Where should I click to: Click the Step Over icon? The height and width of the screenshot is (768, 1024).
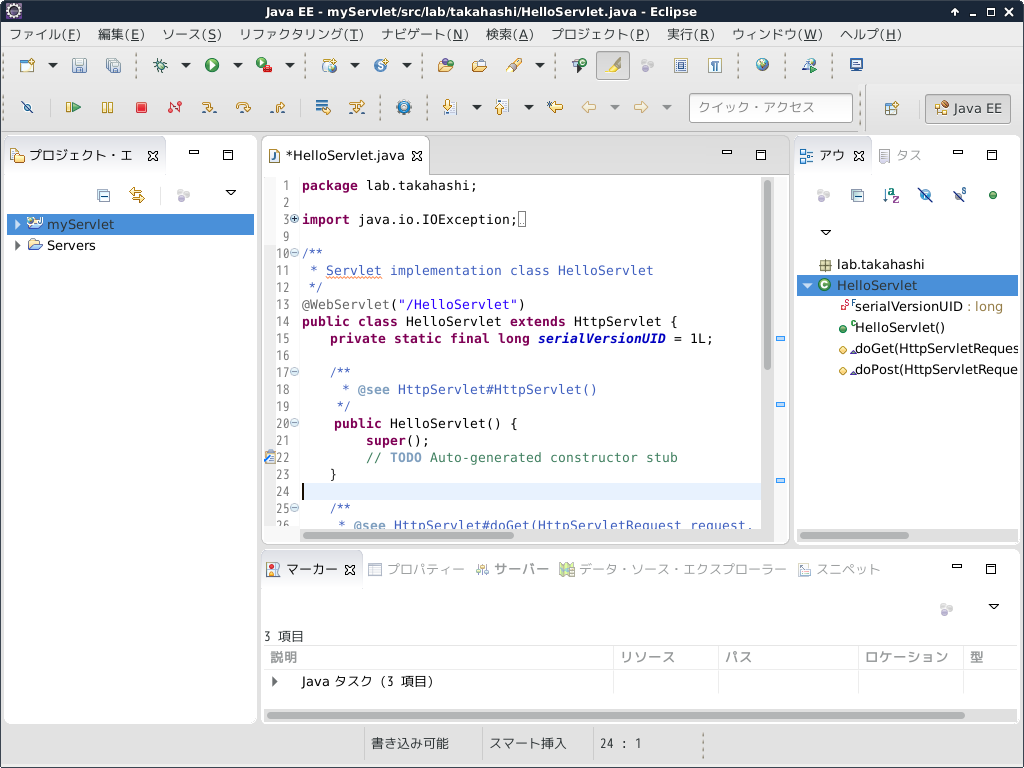click(243, 107)
